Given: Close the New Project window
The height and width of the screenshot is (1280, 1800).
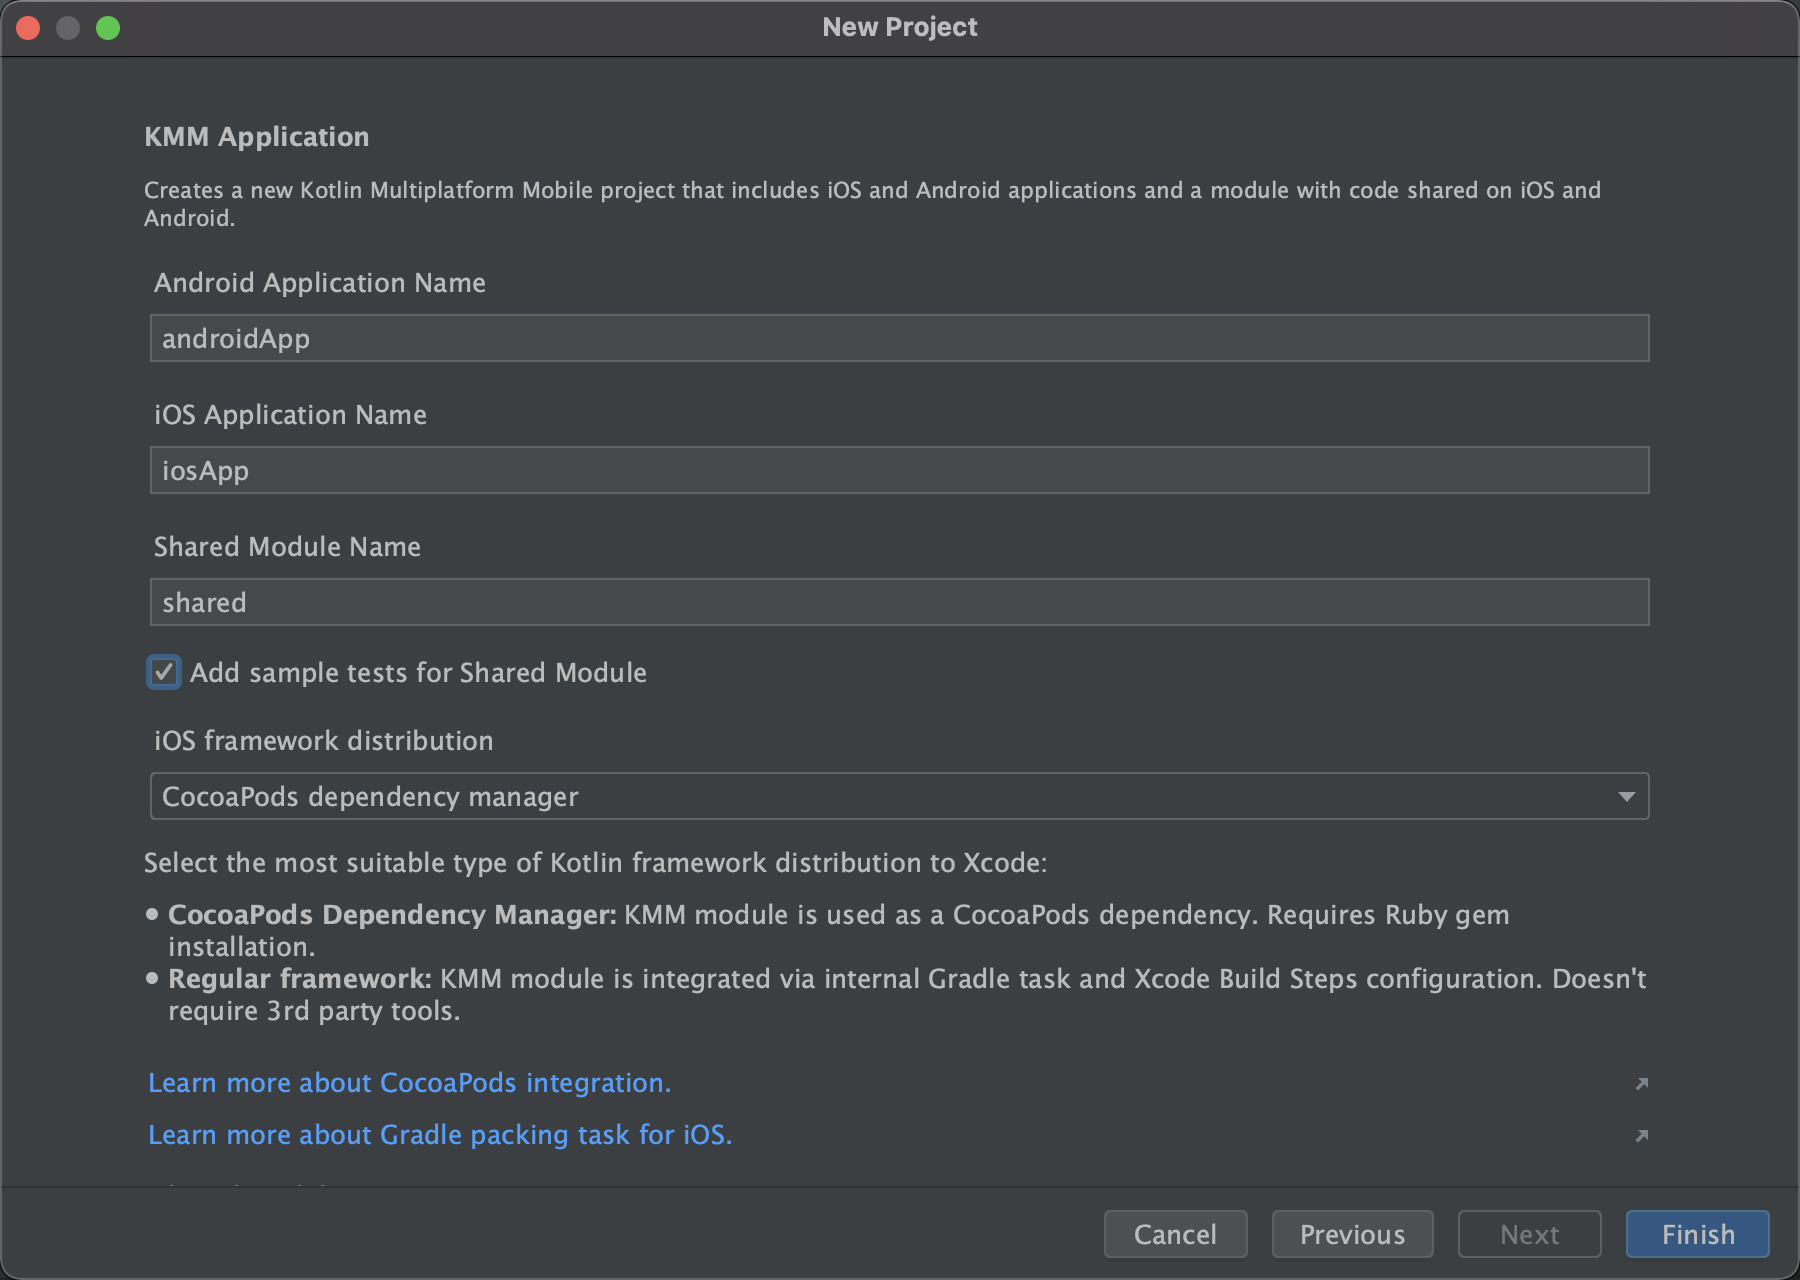Looking at the screenshot, I should click(28, 28).
